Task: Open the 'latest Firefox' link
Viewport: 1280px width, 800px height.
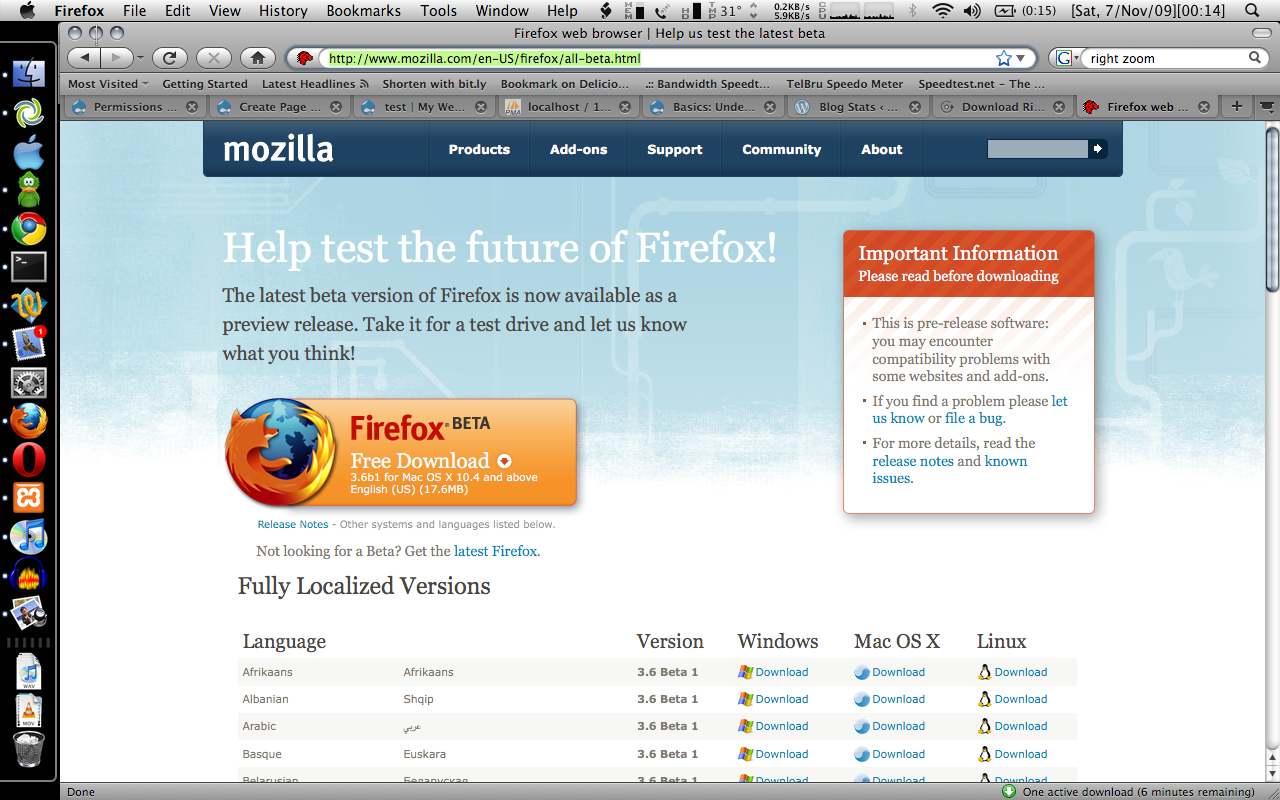Action: [x=495, y=551]
